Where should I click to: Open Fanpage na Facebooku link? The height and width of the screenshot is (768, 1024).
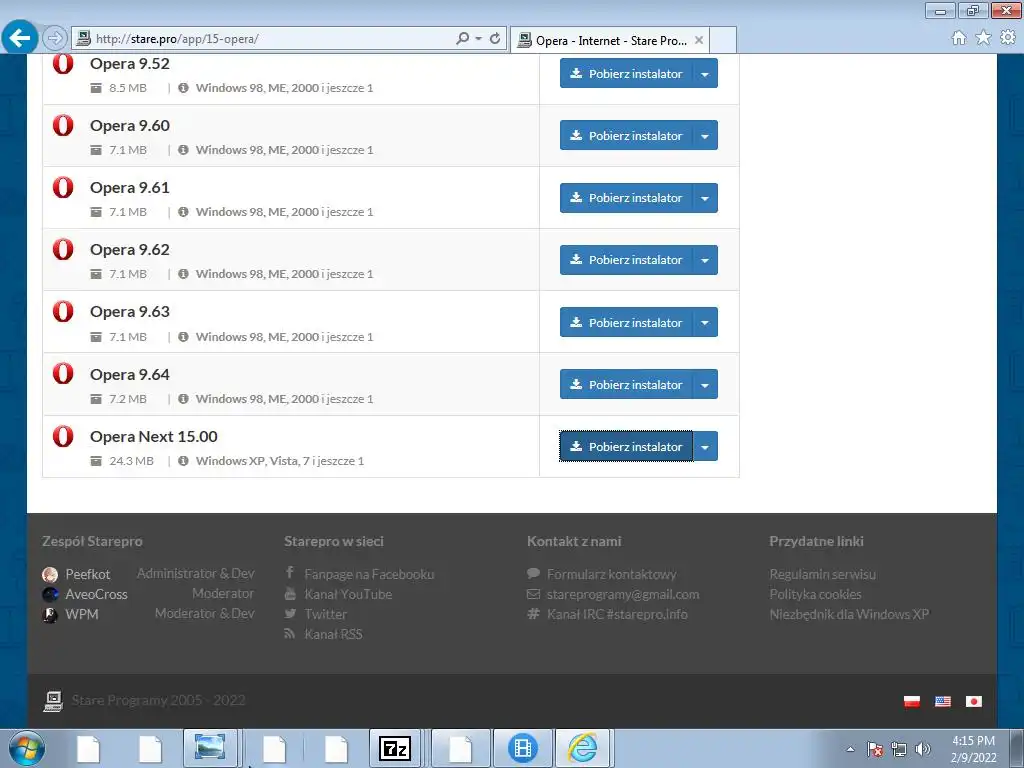coord(369,574)
